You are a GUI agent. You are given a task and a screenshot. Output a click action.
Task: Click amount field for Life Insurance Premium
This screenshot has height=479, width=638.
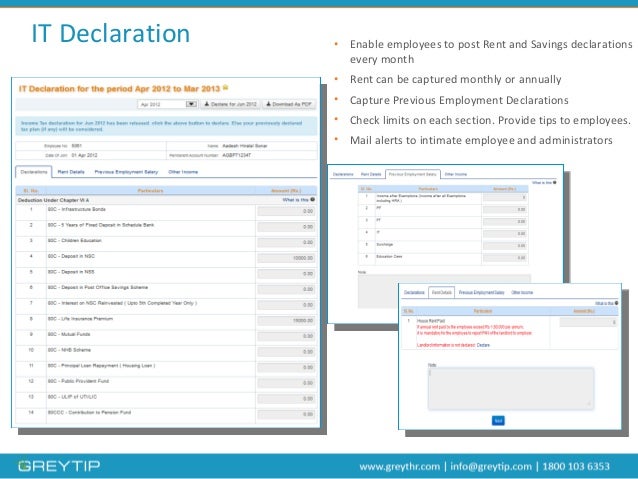(x=286, y=321)
